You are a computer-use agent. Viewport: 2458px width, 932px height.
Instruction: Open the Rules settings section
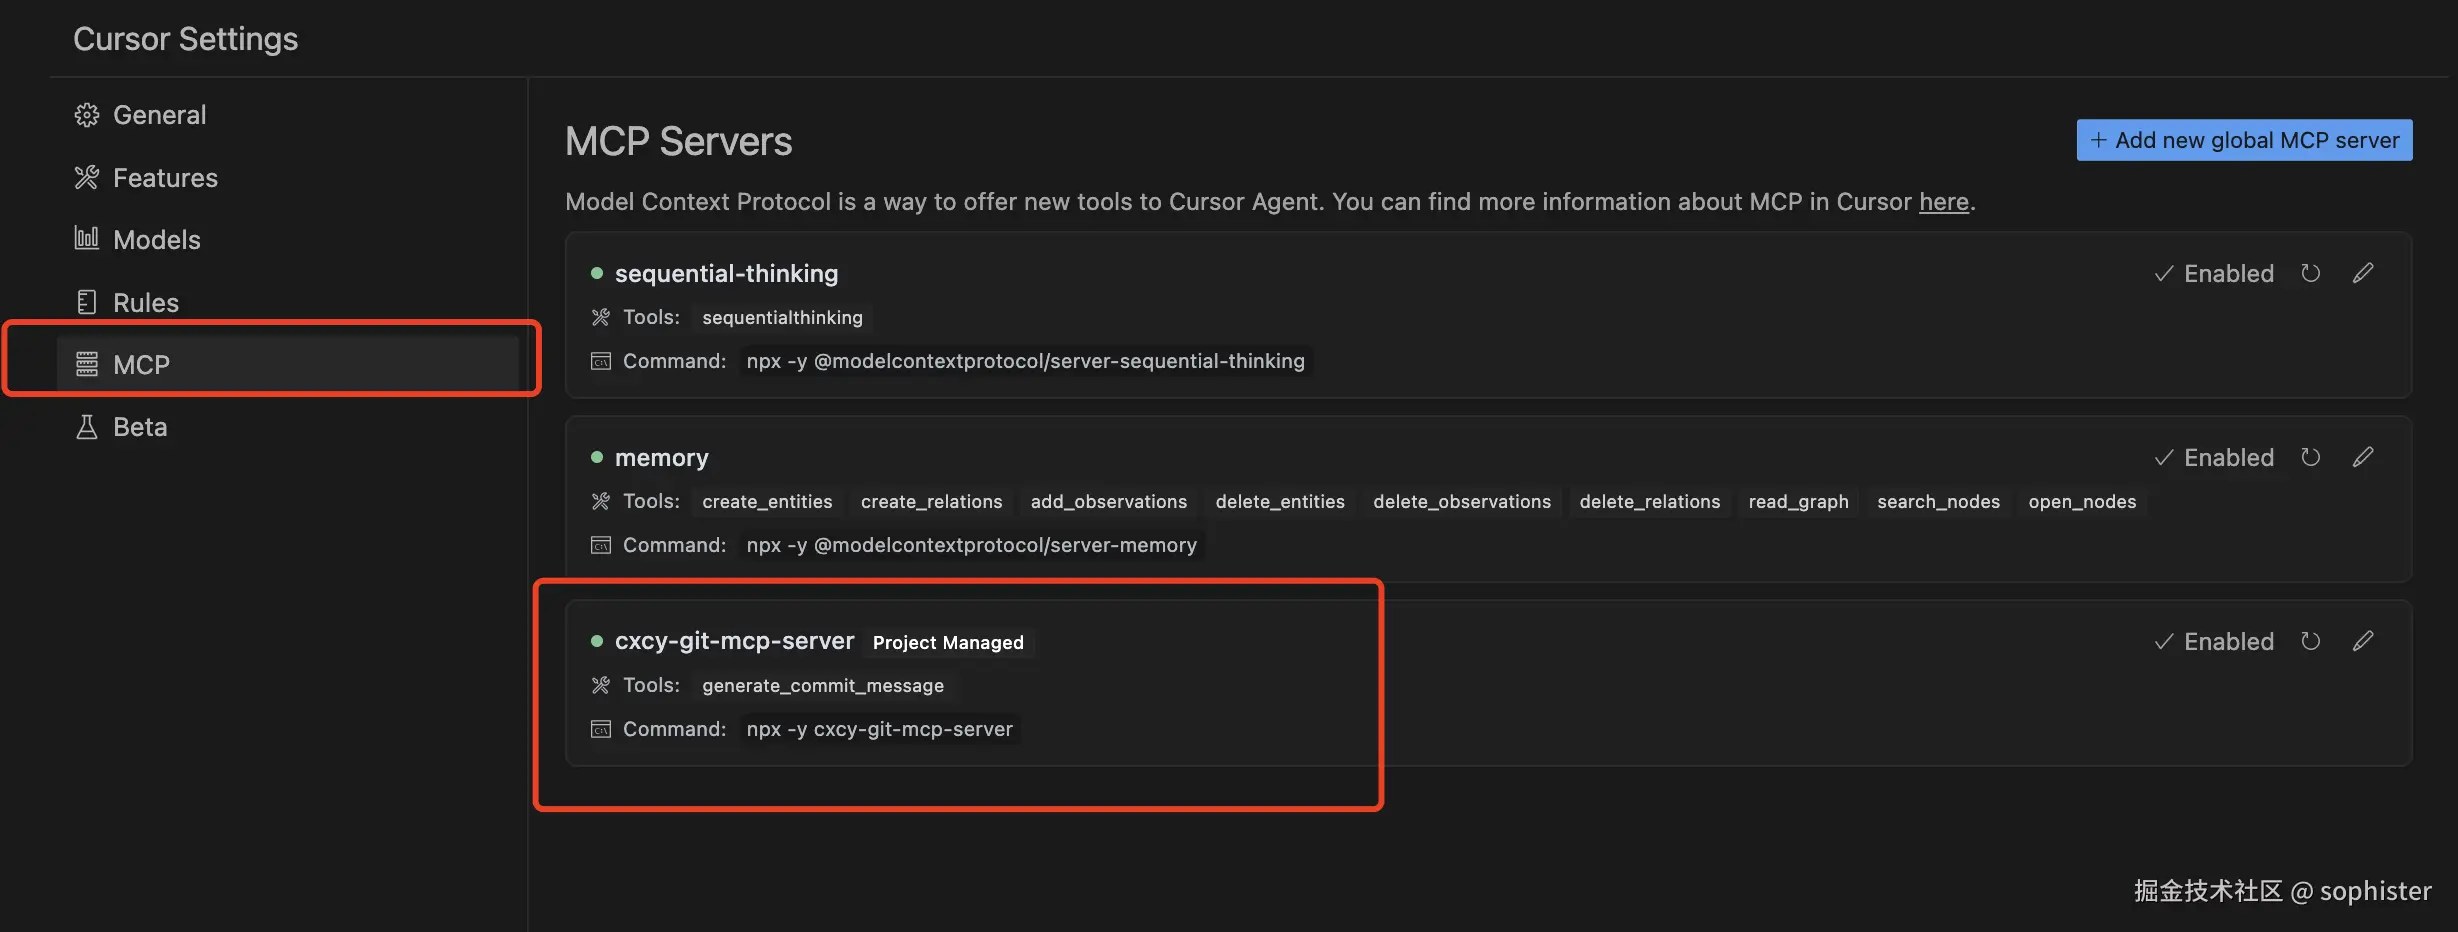pos(288,302)
